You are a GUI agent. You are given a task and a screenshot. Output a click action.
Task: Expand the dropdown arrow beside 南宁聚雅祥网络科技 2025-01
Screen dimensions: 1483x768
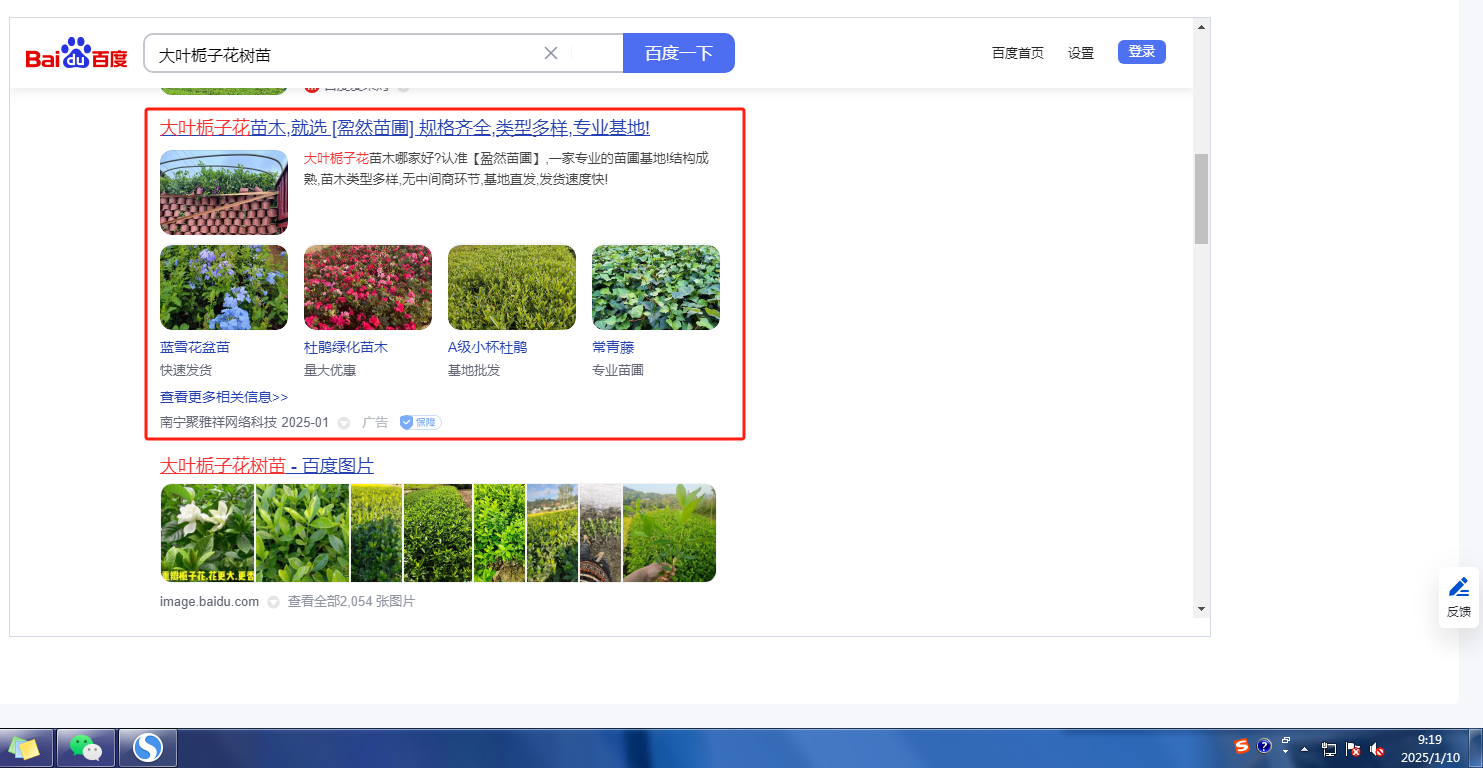click(344, 423)
